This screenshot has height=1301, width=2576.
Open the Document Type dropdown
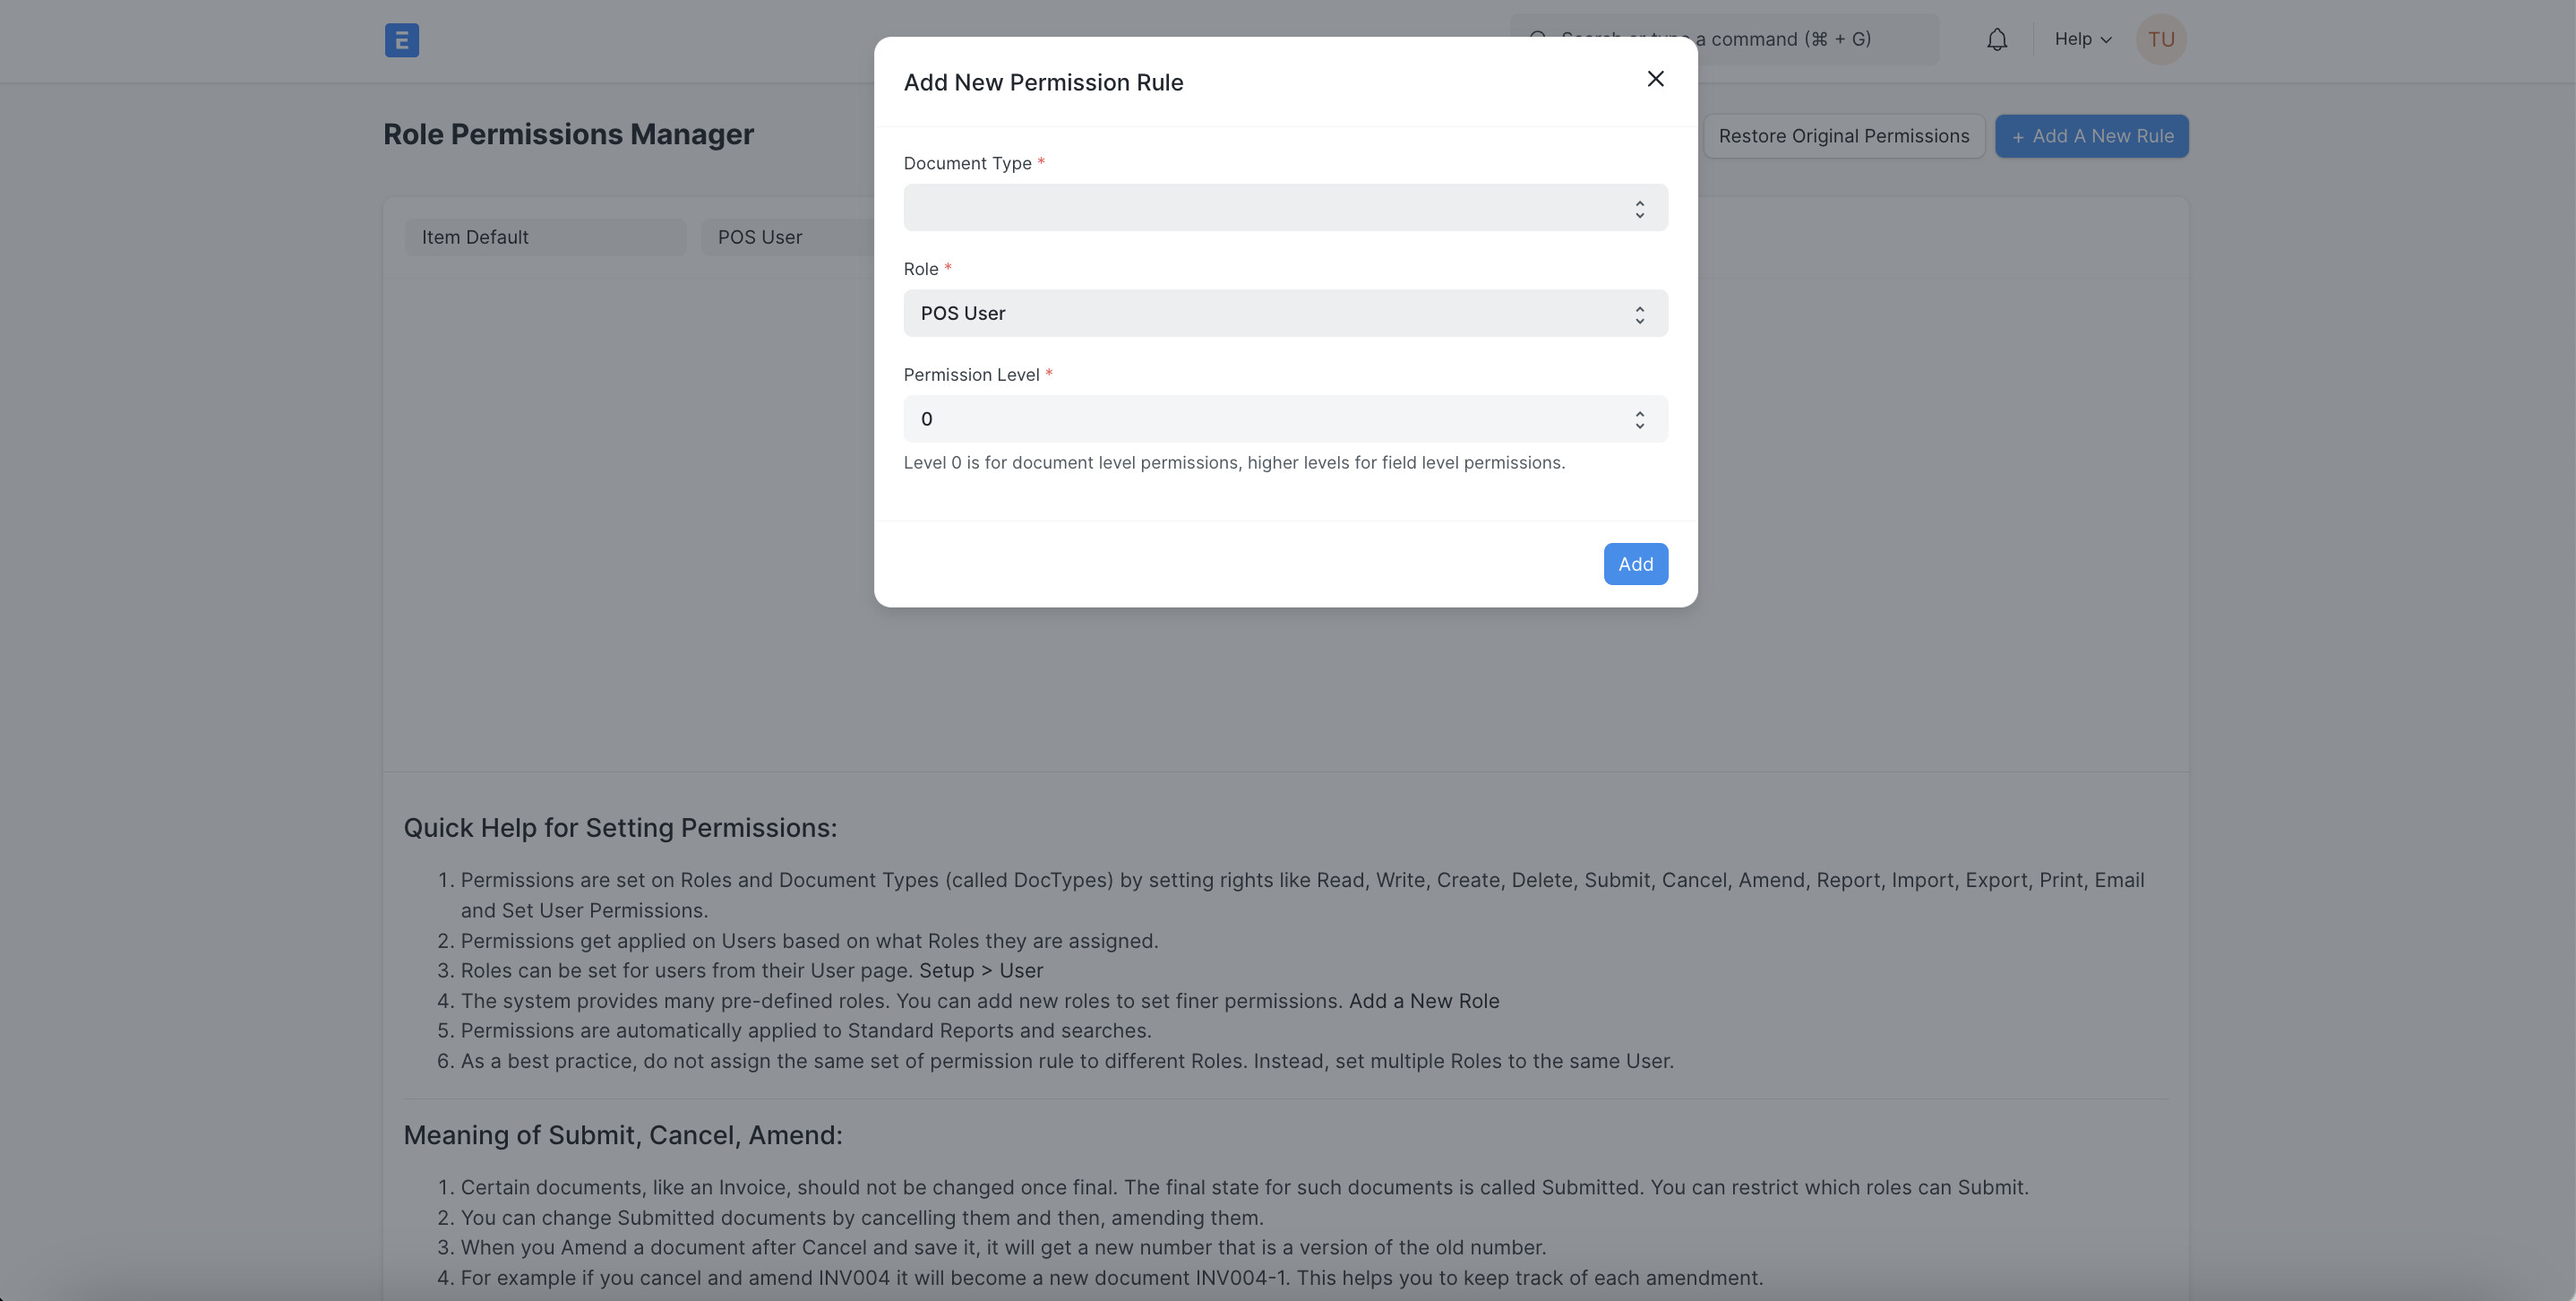tap(1285, 208)
